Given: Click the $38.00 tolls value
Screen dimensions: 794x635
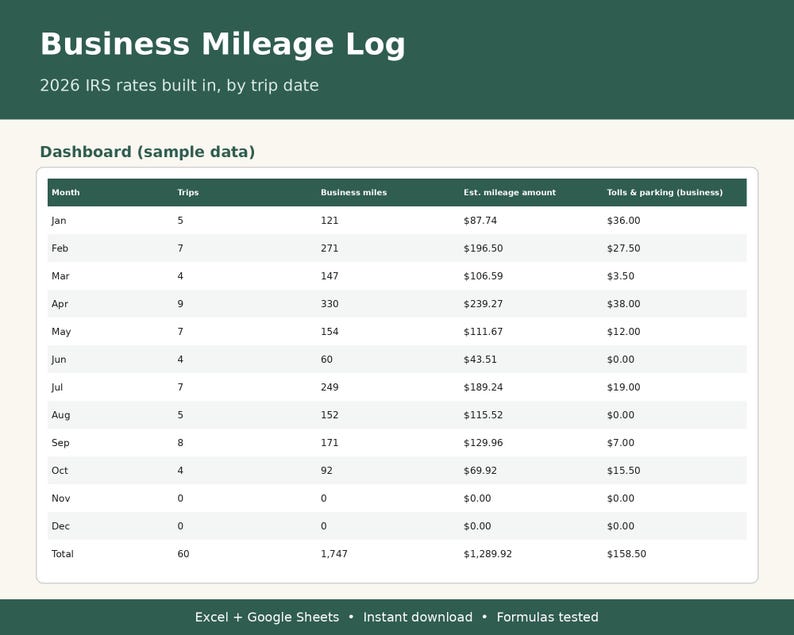Looking at the screenshot, I should point(623,304).
